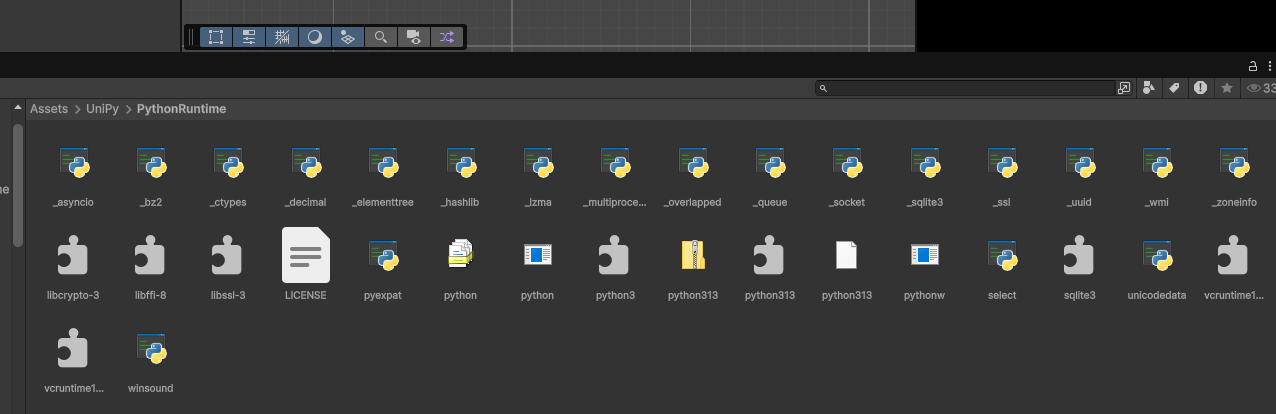Select the select Python module file
Viewport: 1276px width, 414px height.
point(1001,268)
